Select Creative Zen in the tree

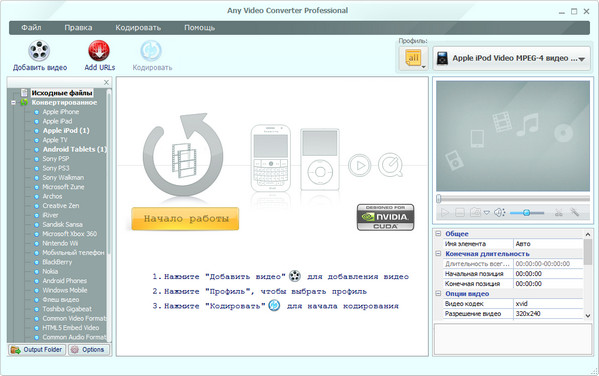pos(61,206)
